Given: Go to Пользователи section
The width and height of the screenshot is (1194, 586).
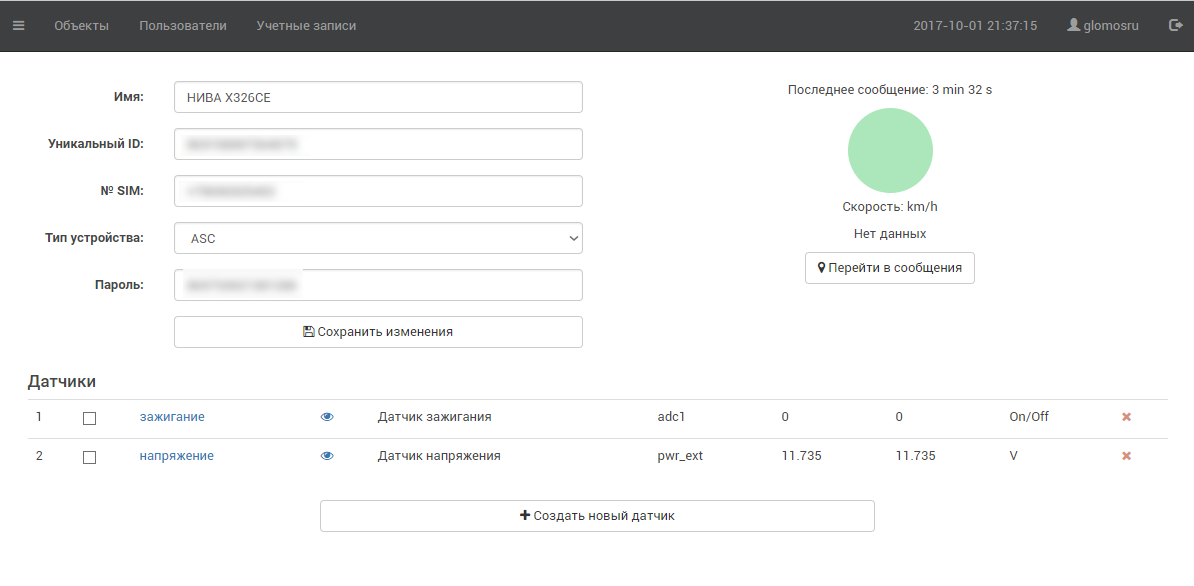Looking at the screenshot, I should point(183,26).
